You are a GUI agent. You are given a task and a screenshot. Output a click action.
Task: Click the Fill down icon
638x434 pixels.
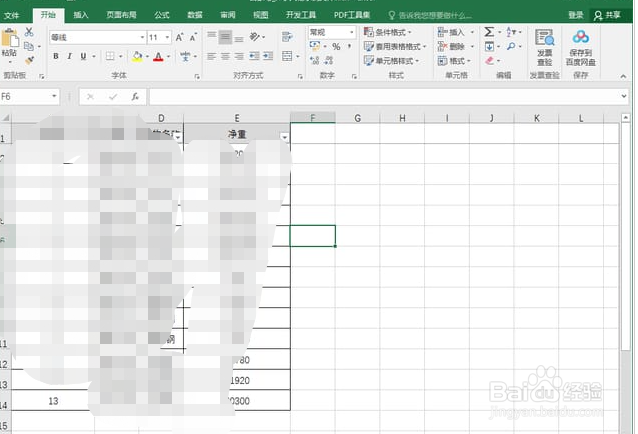pos(489,46)
